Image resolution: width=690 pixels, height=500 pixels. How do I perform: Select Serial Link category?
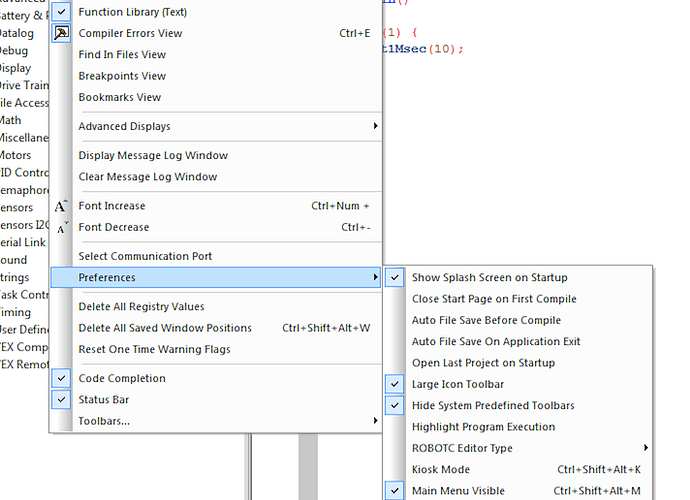(23, 243)
